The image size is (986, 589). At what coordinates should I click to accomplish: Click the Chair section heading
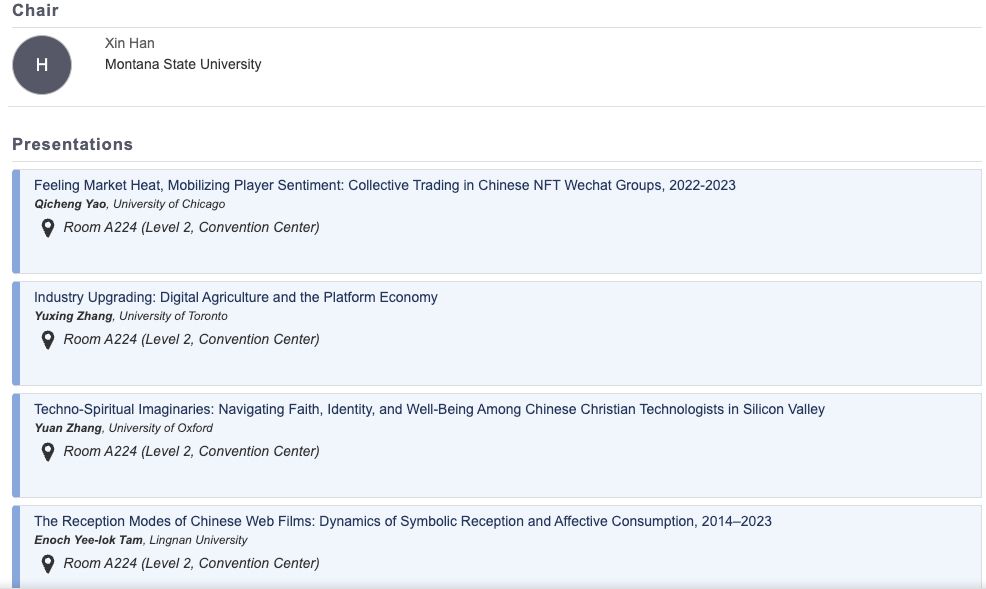[x=35, y=10]
